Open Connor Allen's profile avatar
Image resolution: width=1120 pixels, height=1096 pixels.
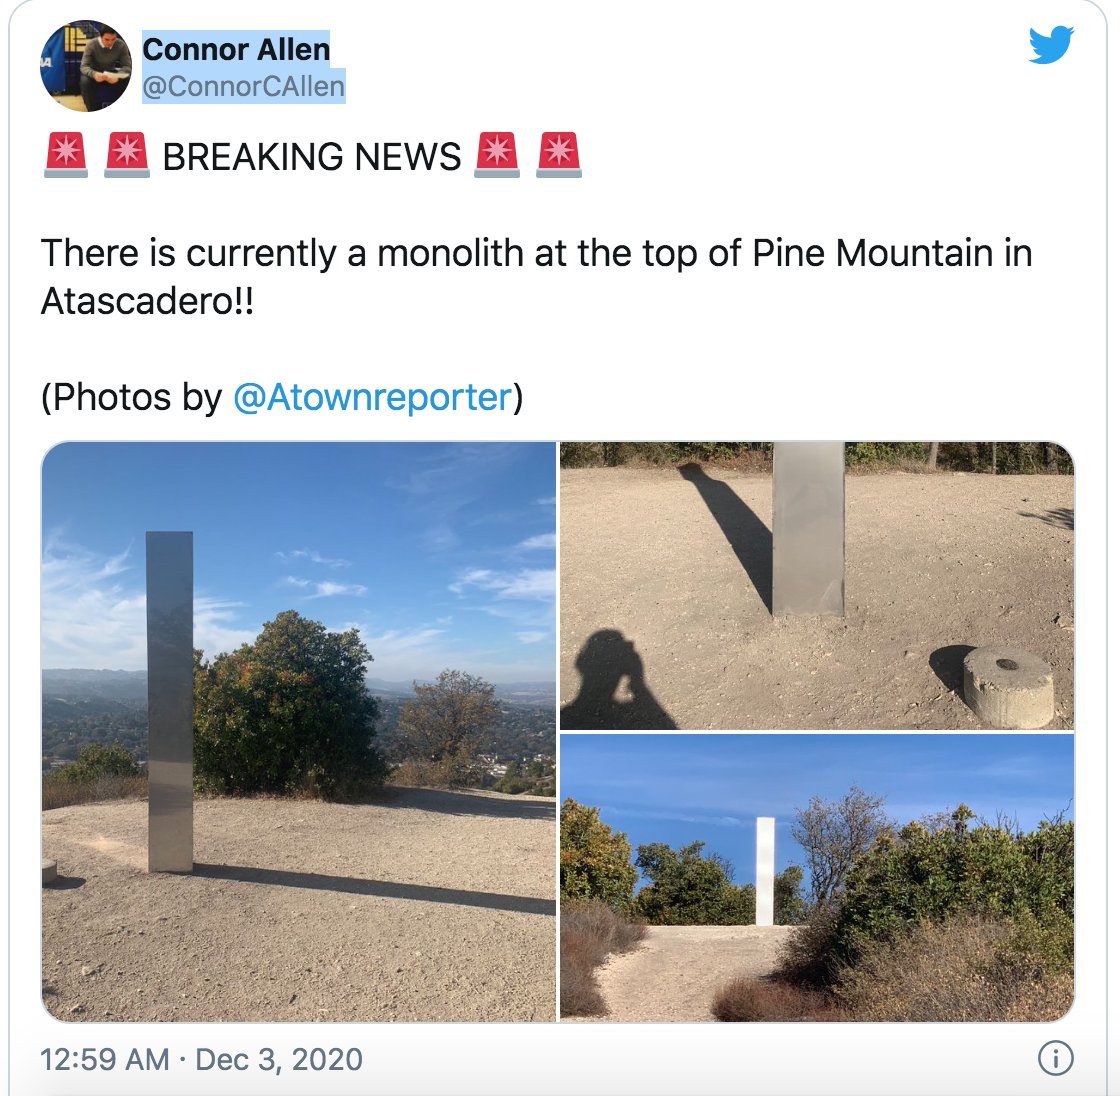[86, 66]
